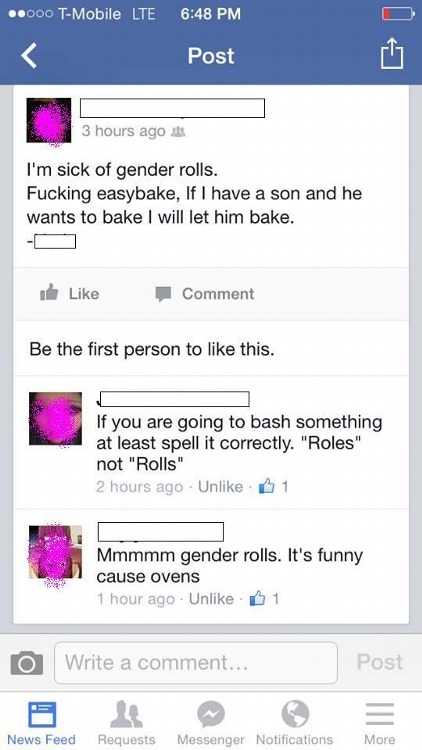Open the share icon in header
The image size is (422, 750).
click(x=392, y=54)
